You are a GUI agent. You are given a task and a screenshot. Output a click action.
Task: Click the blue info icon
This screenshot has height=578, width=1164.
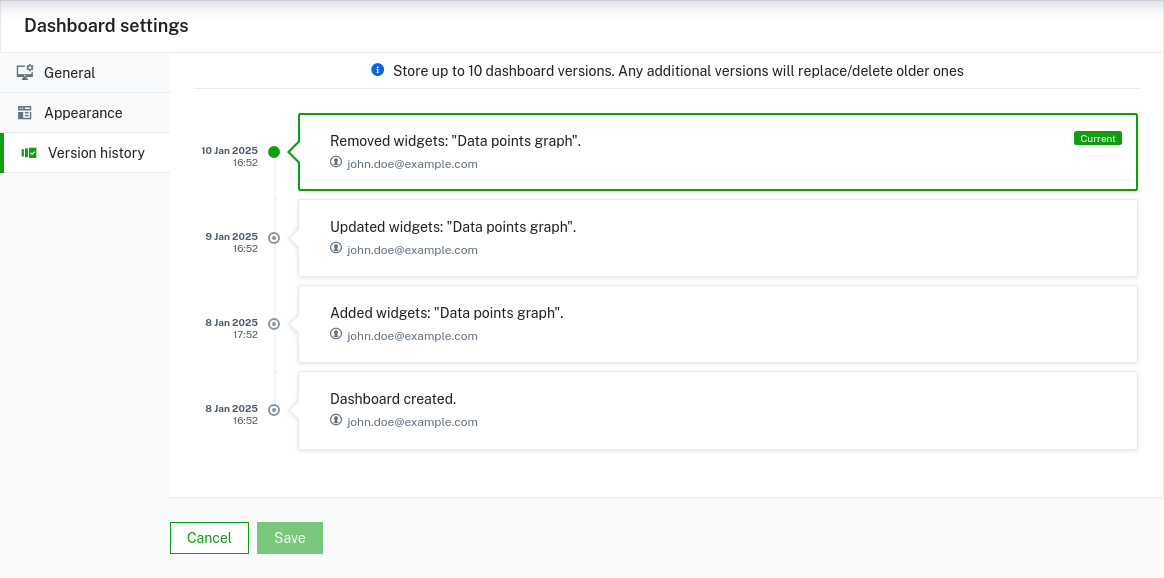tap(378, 70)
